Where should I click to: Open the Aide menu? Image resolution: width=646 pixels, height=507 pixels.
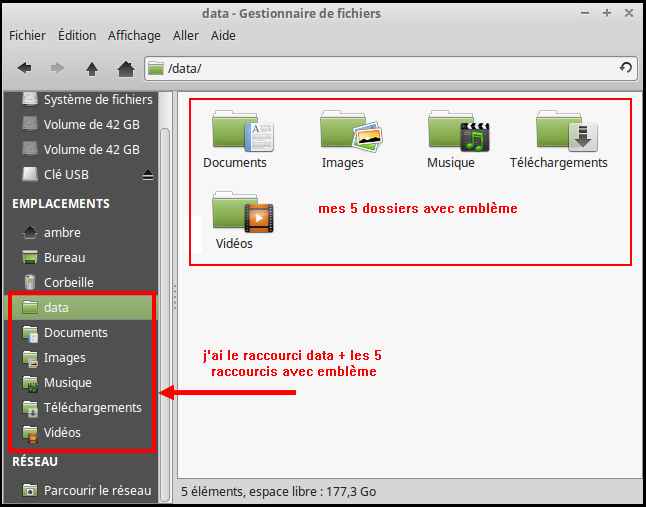[224, 35]
